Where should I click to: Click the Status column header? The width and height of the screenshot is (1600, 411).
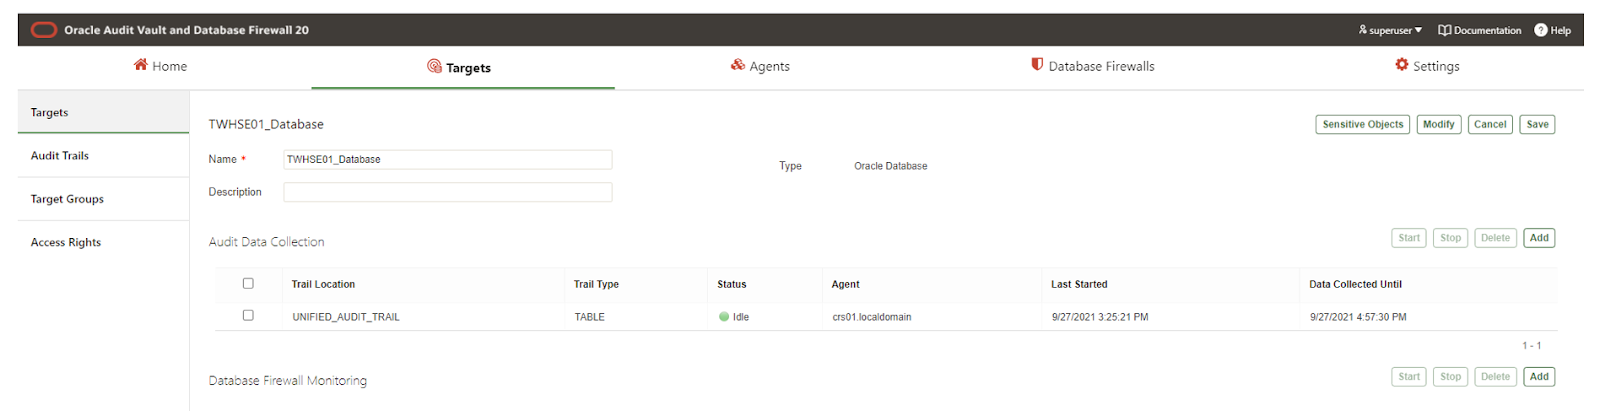(732, 284)
